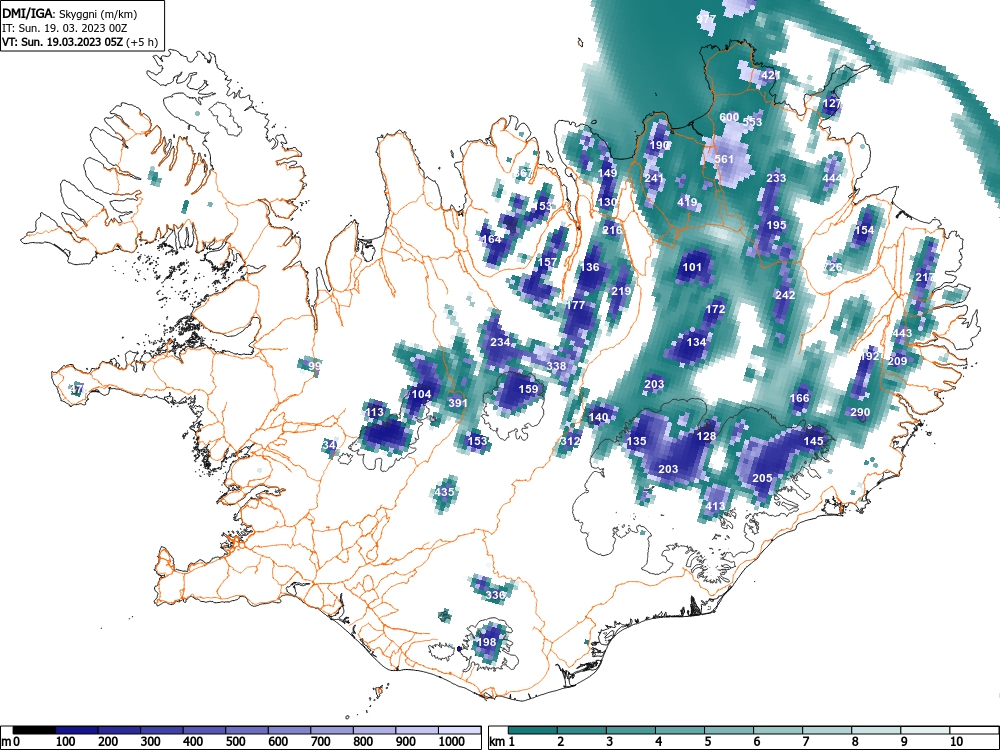Click the visibility value 413
Screen dimensions: 1000x750
[x=715, y=506]
